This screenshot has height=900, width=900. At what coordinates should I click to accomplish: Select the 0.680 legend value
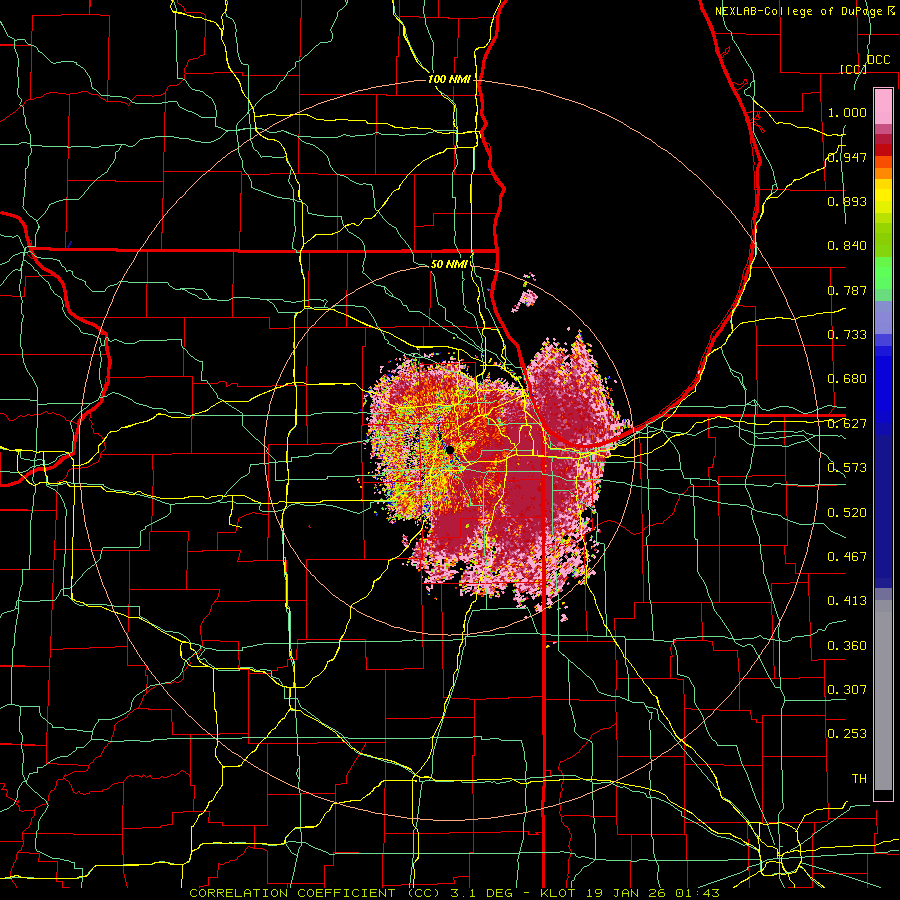(847, 379)
